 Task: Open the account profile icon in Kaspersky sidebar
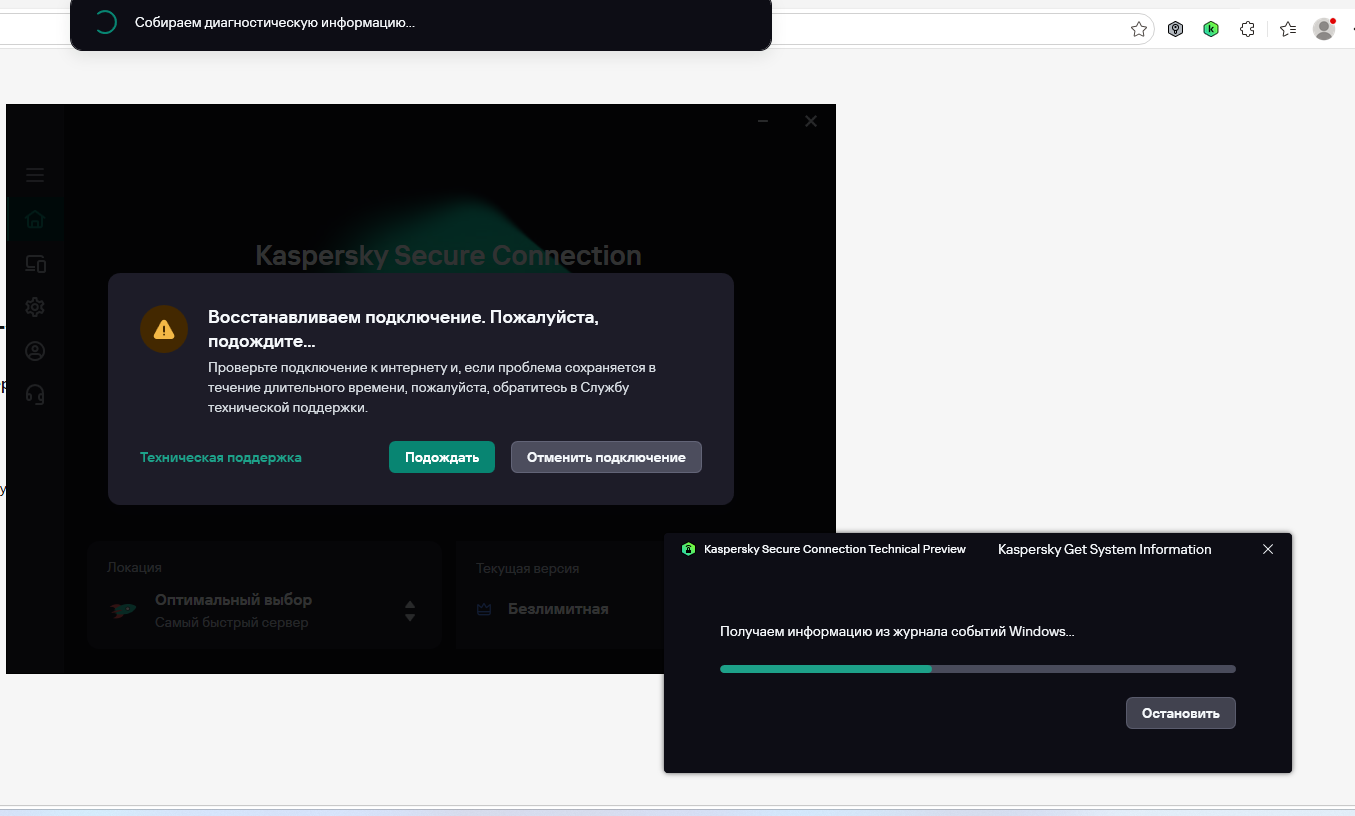coord(35,351)
